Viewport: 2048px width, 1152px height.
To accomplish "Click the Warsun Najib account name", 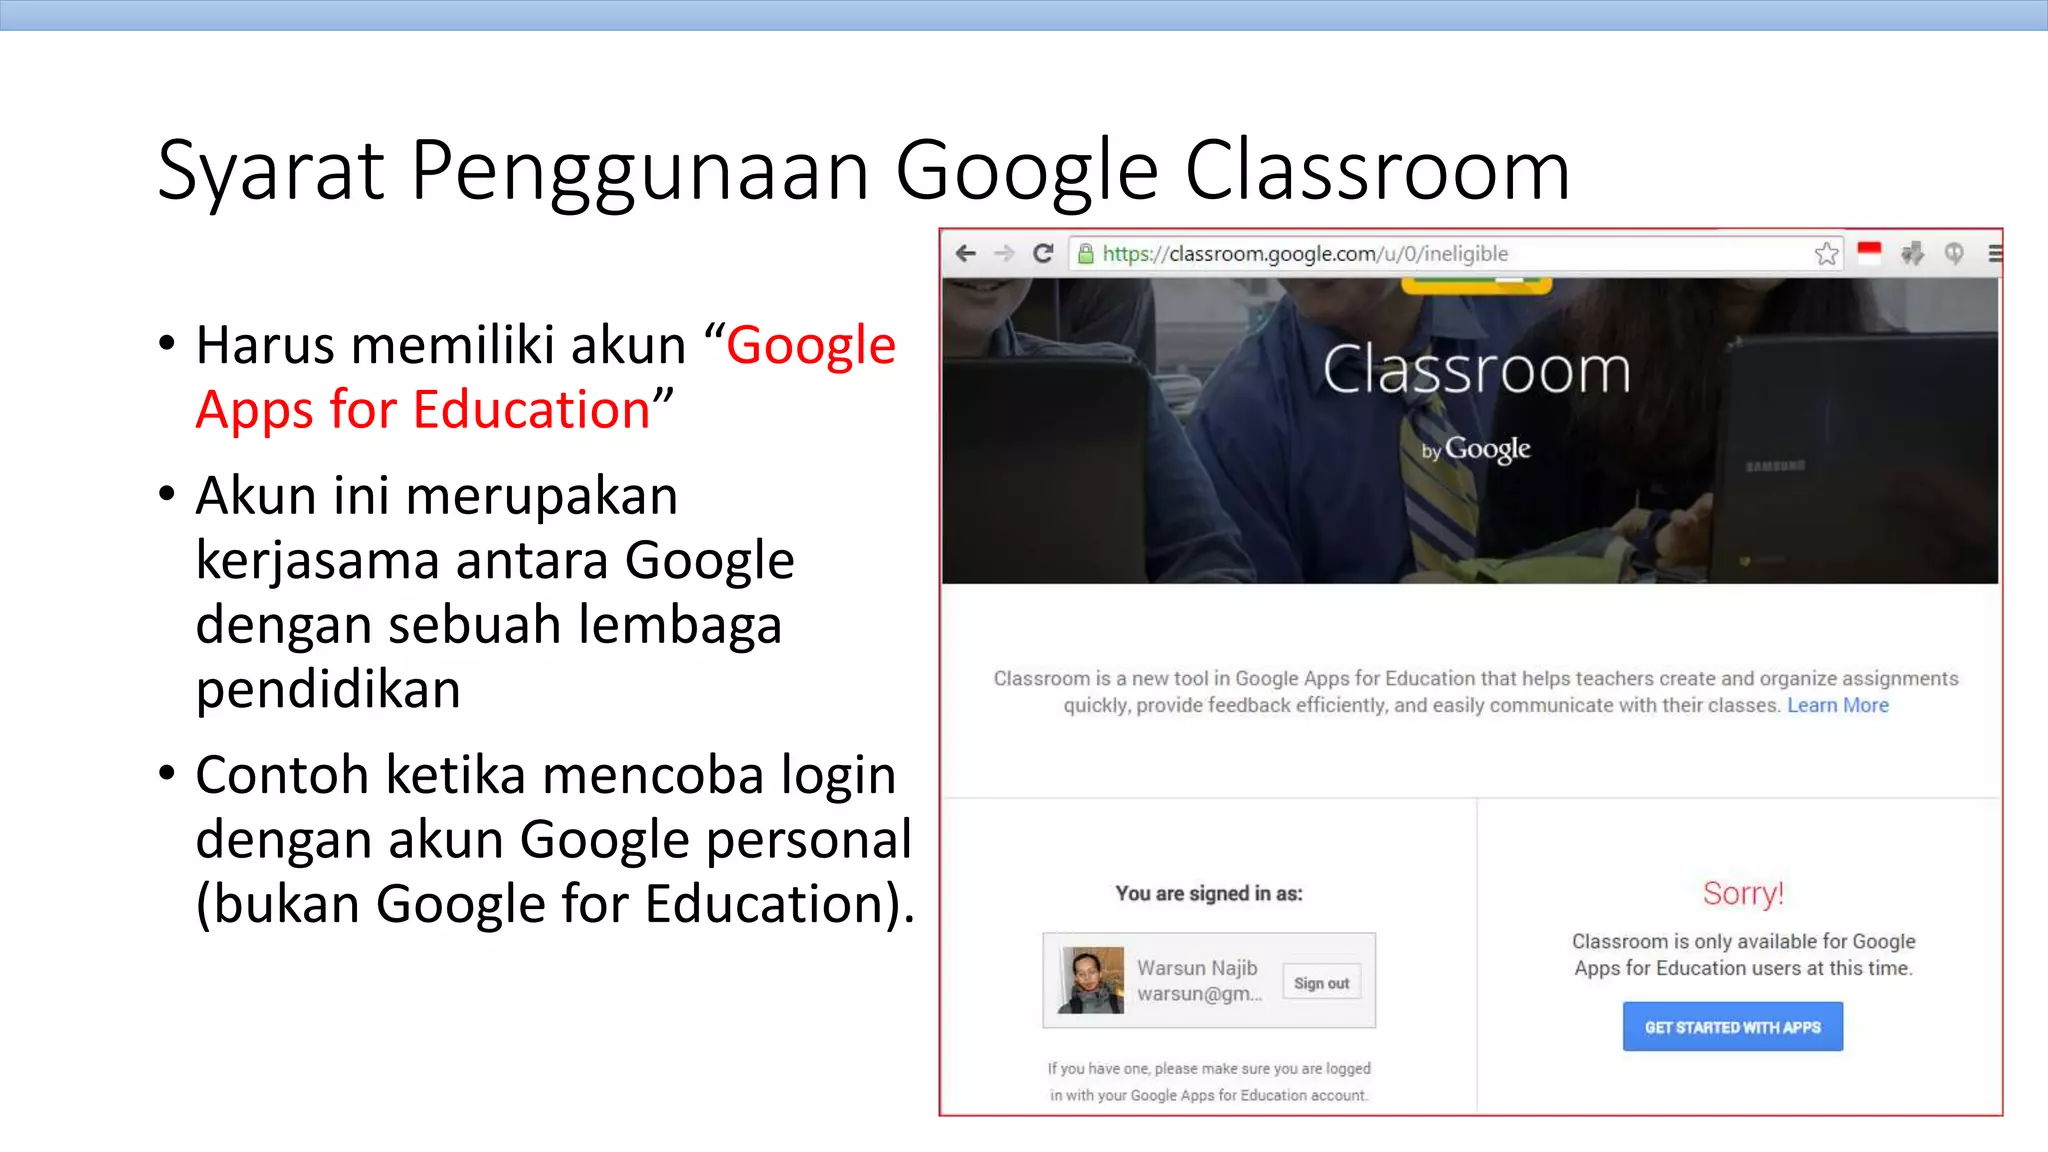I will click(1197, 968).
